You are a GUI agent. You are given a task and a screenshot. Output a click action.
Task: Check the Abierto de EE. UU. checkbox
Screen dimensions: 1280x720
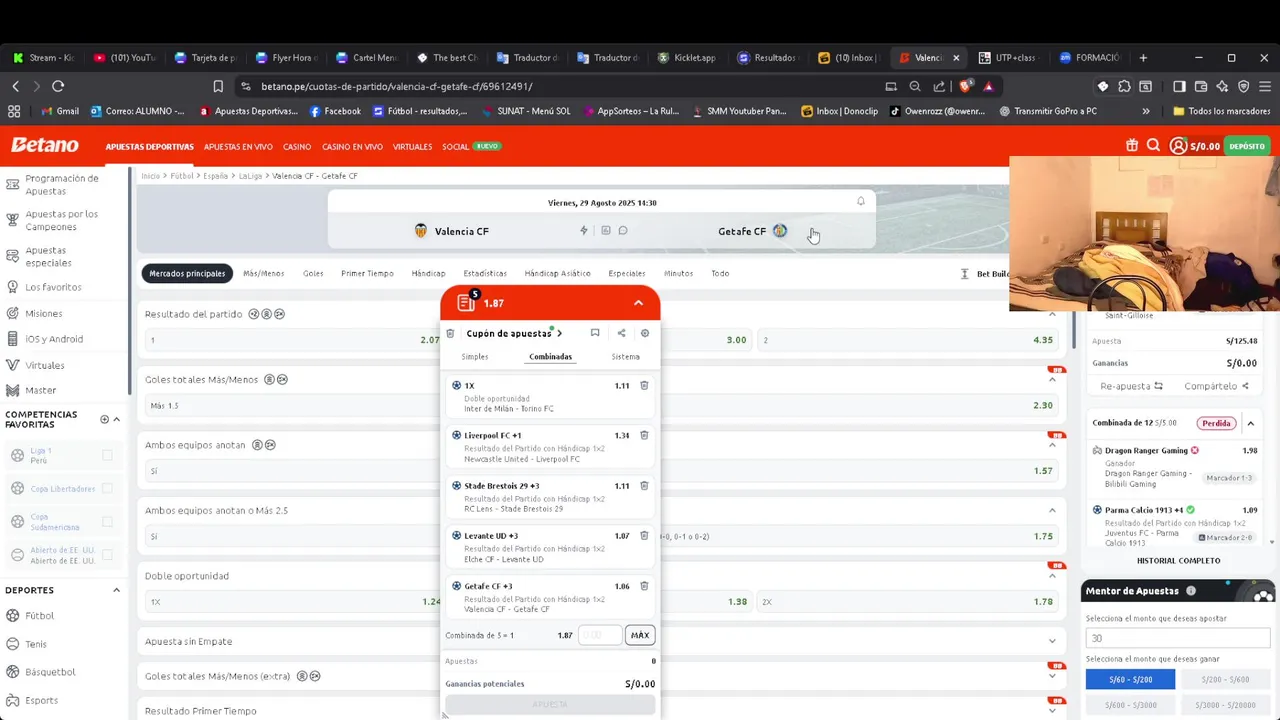click(x=107, y=555)
